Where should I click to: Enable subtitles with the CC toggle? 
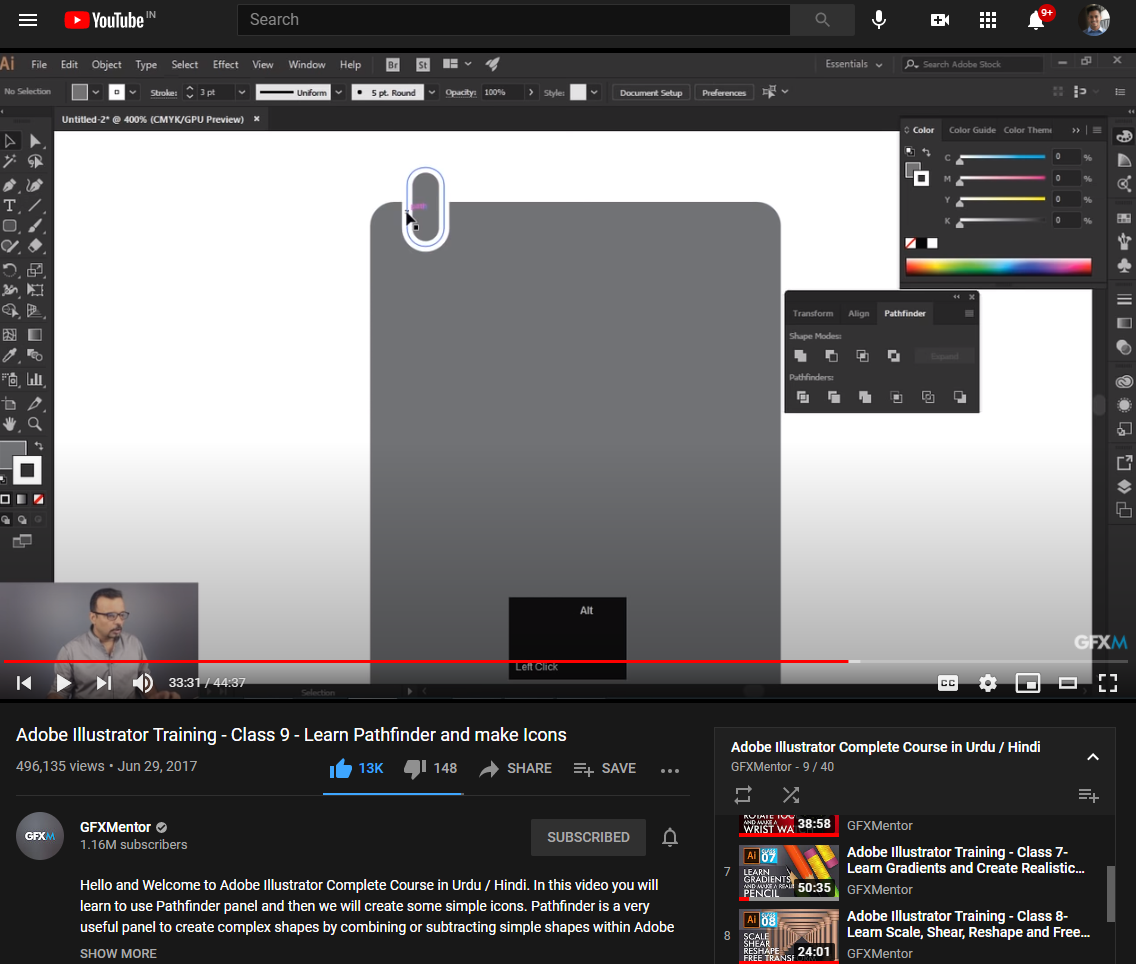click(947, 683)
